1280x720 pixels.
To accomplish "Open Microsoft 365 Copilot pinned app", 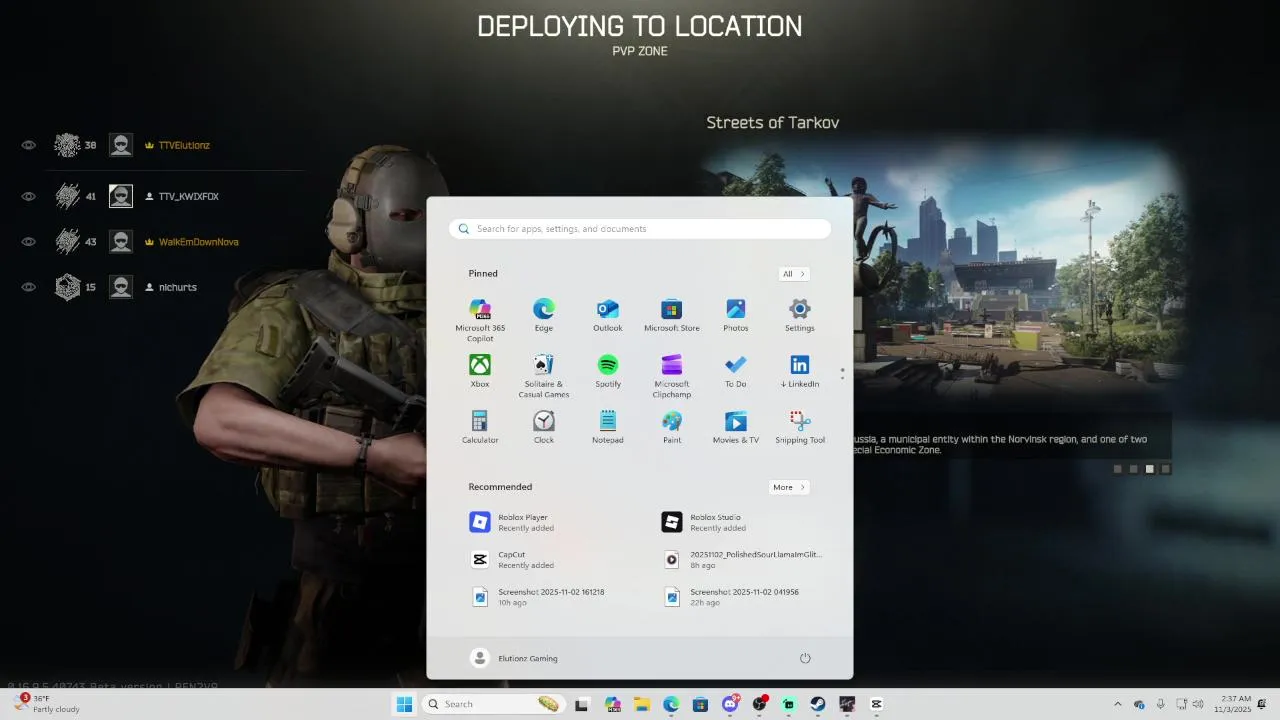I will pyautogui.click(x=480, y=320).
